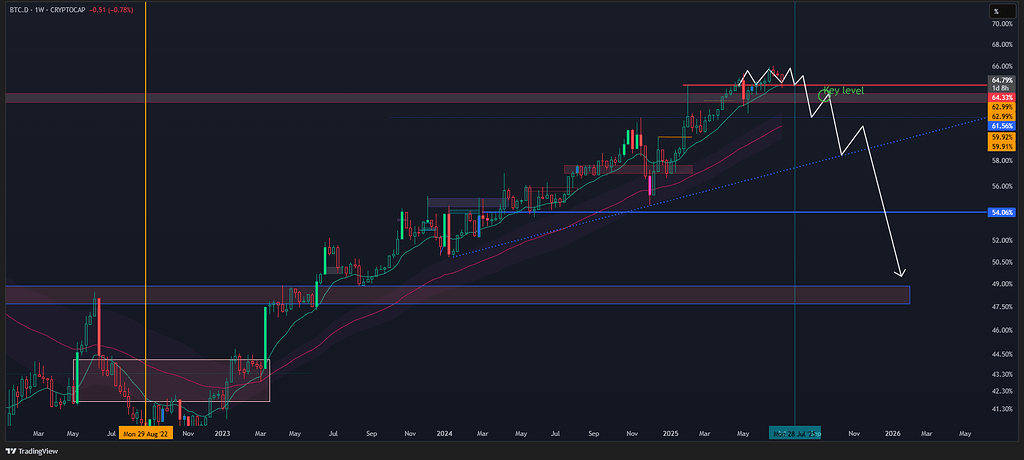
Task: Click the 58.00% price scale value
Action: point(1002,160)
